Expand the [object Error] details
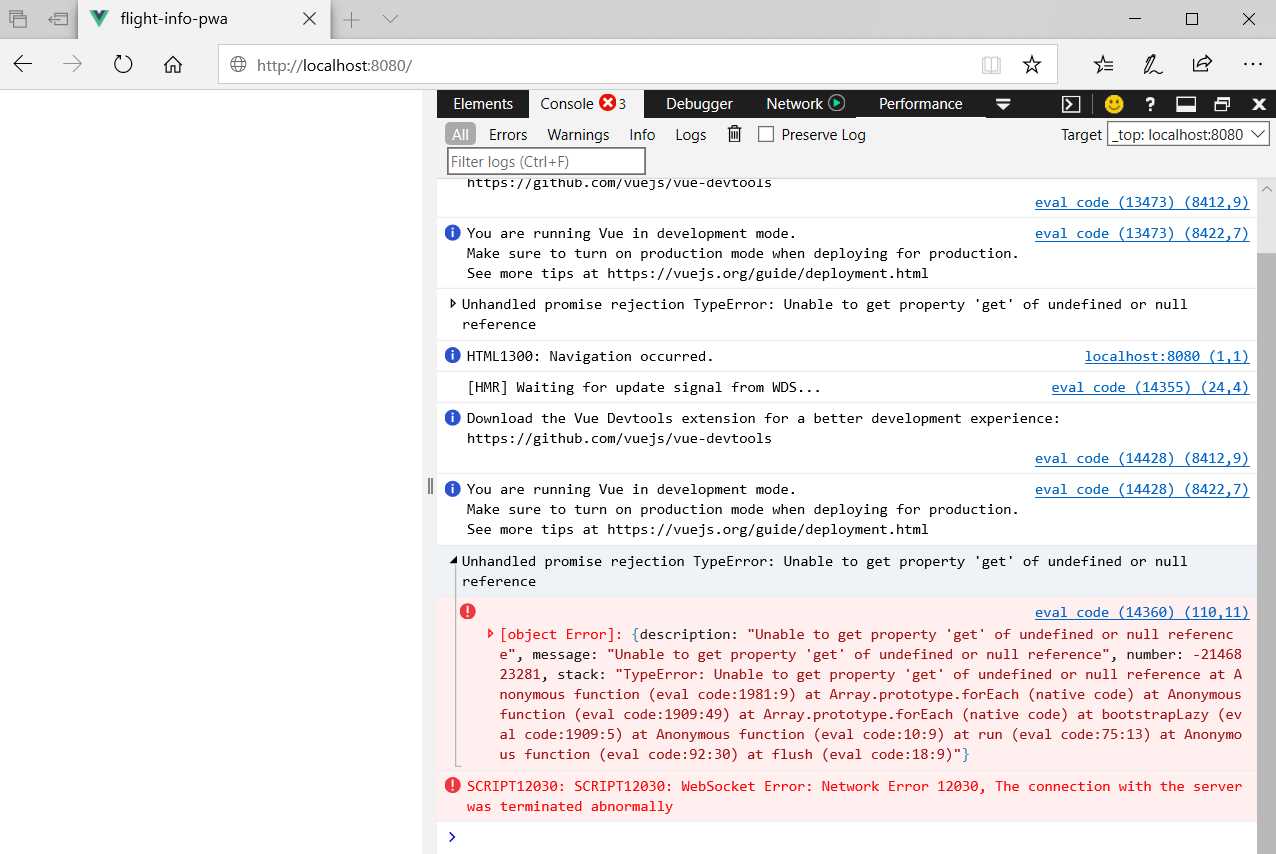The width and height of the screenshot is (1276, 854). (x=490, y=633)
